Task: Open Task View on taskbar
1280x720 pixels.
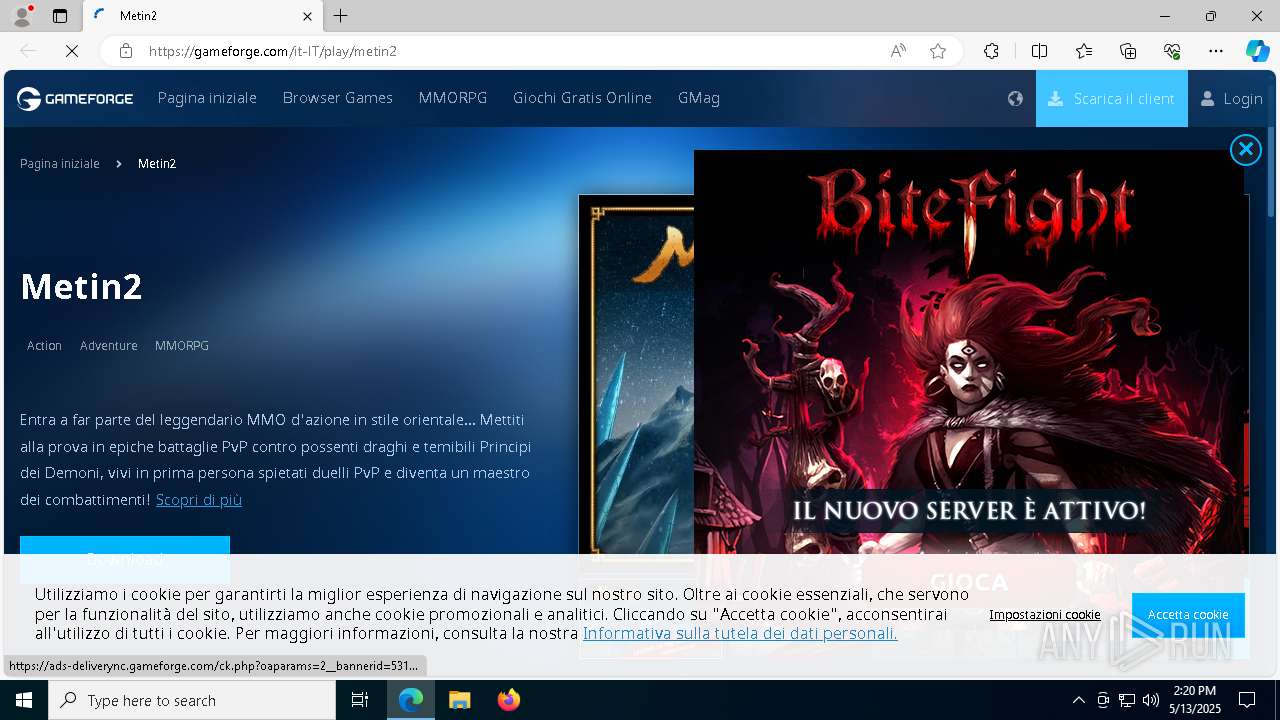Action: [x=360, y=700]
